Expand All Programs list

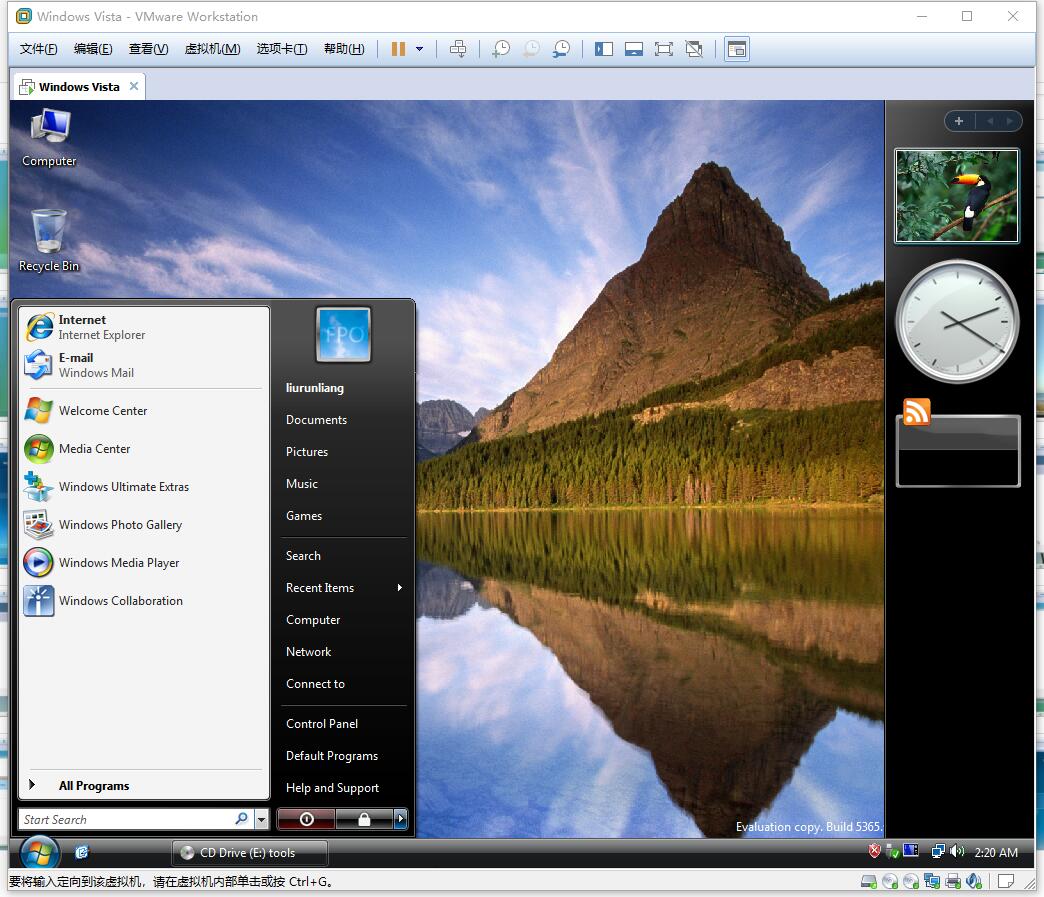click(x=145, y=786)
